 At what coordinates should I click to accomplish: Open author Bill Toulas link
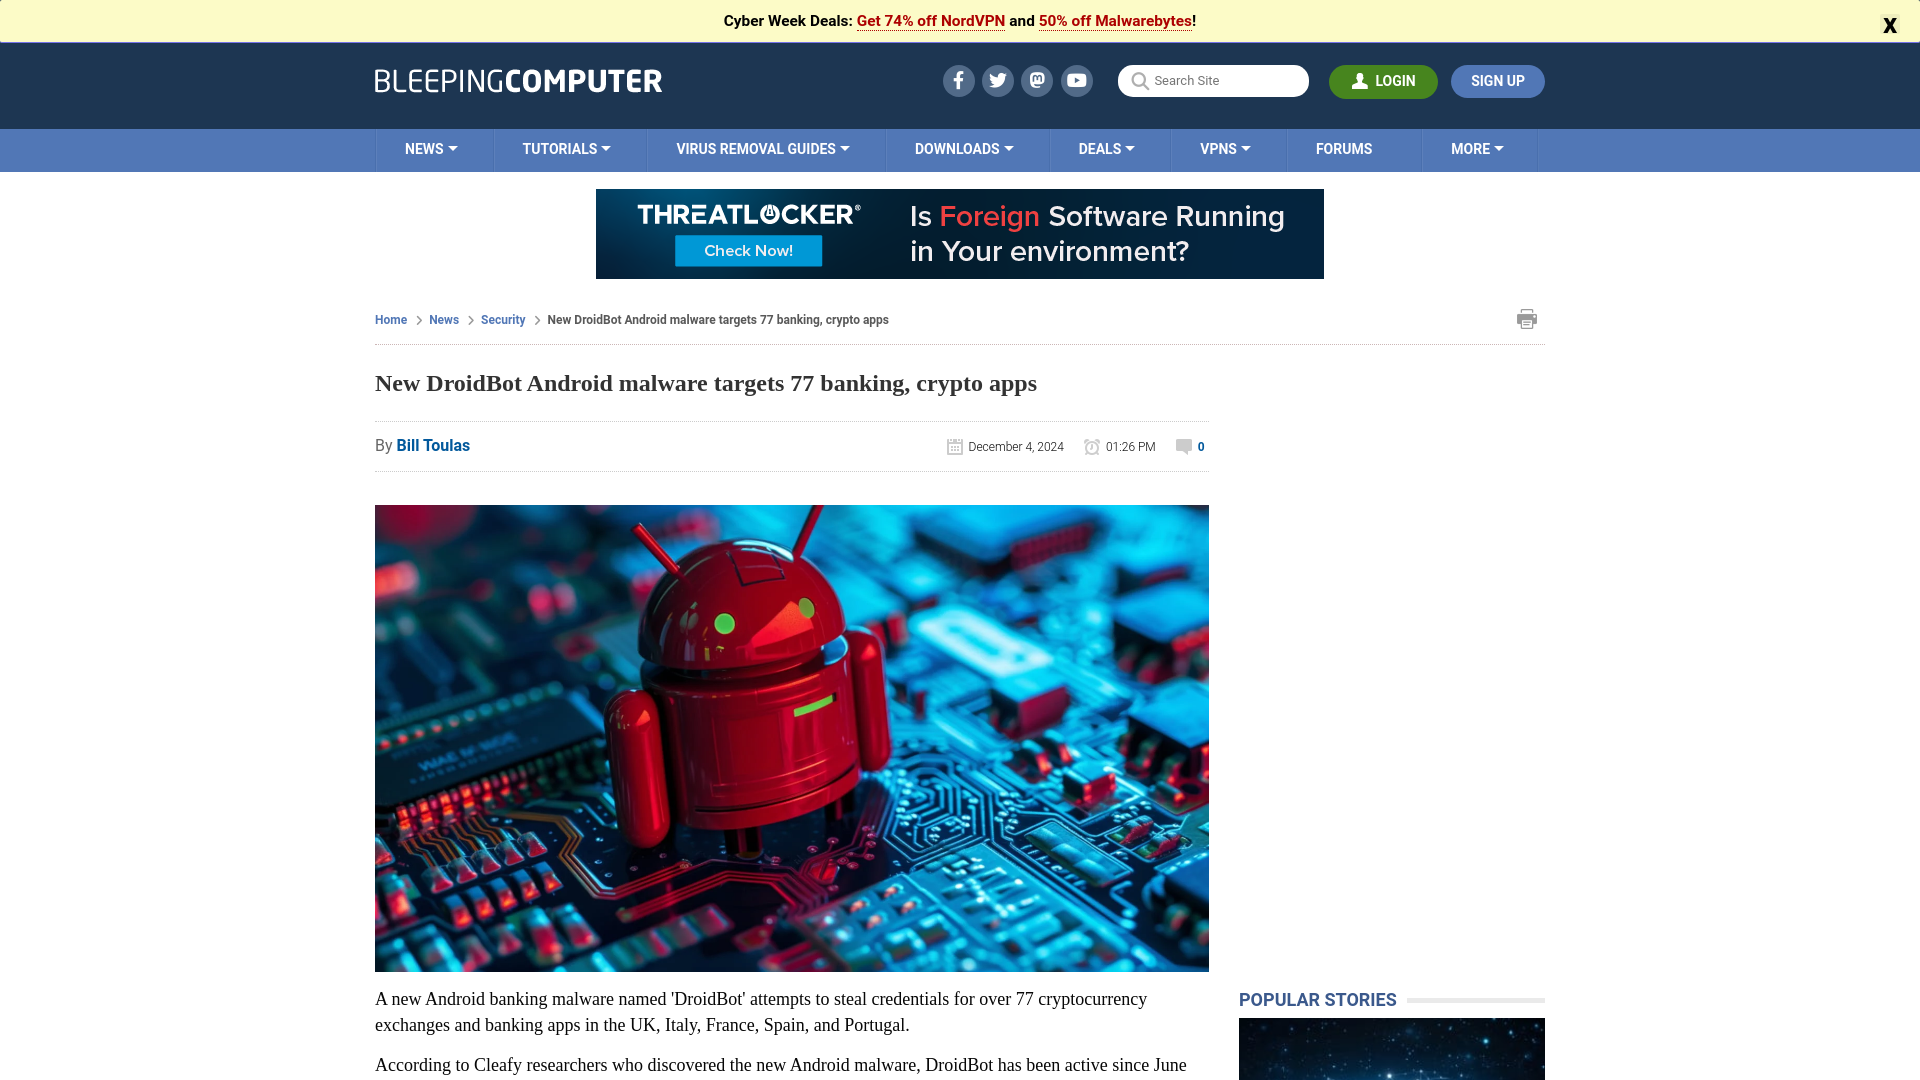click(433, 446)
